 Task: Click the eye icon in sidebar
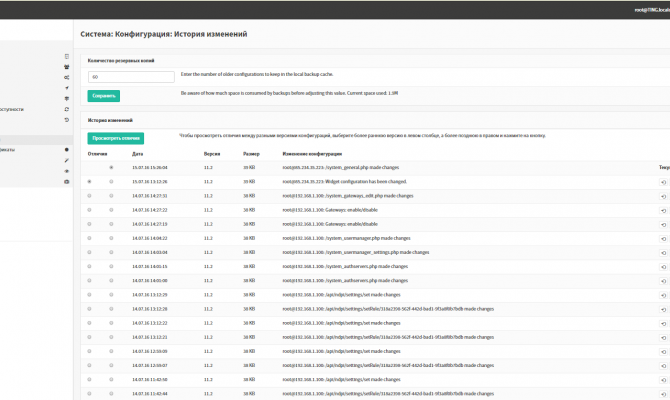point(66,171)
